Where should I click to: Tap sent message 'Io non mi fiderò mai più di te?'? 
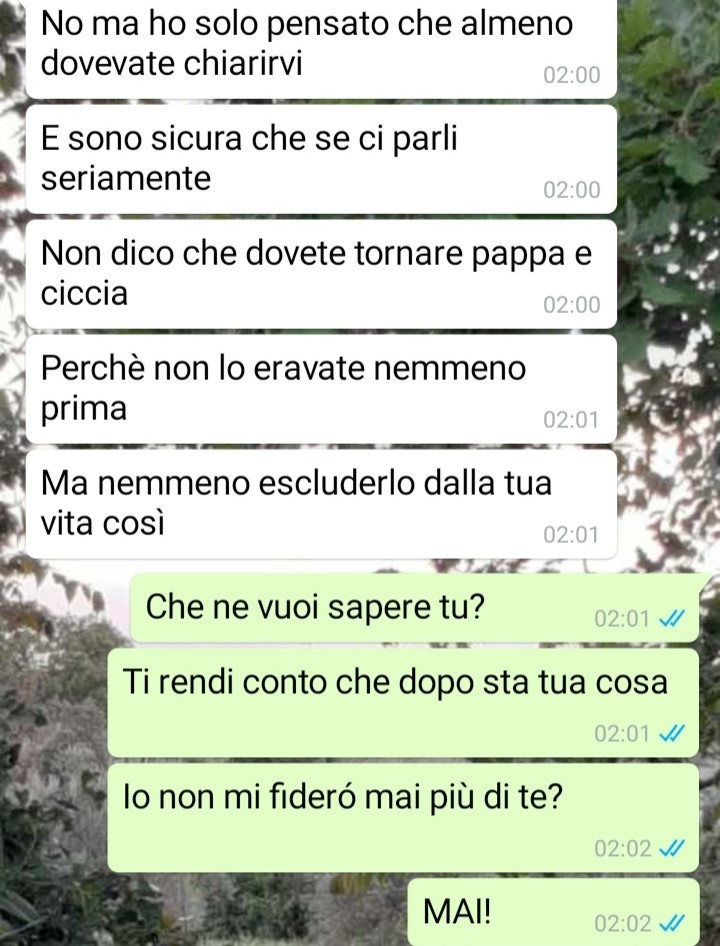coord(403,818)
